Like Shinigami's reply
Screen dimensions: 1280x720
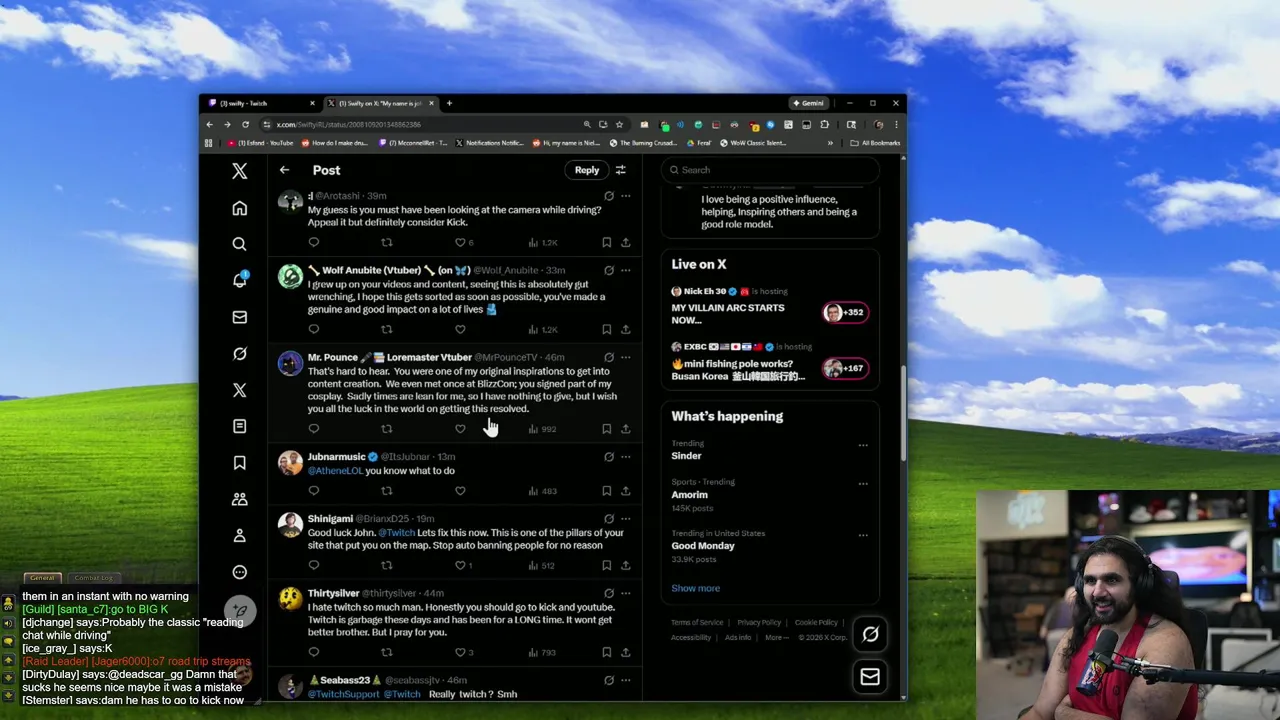click(460, 565)
